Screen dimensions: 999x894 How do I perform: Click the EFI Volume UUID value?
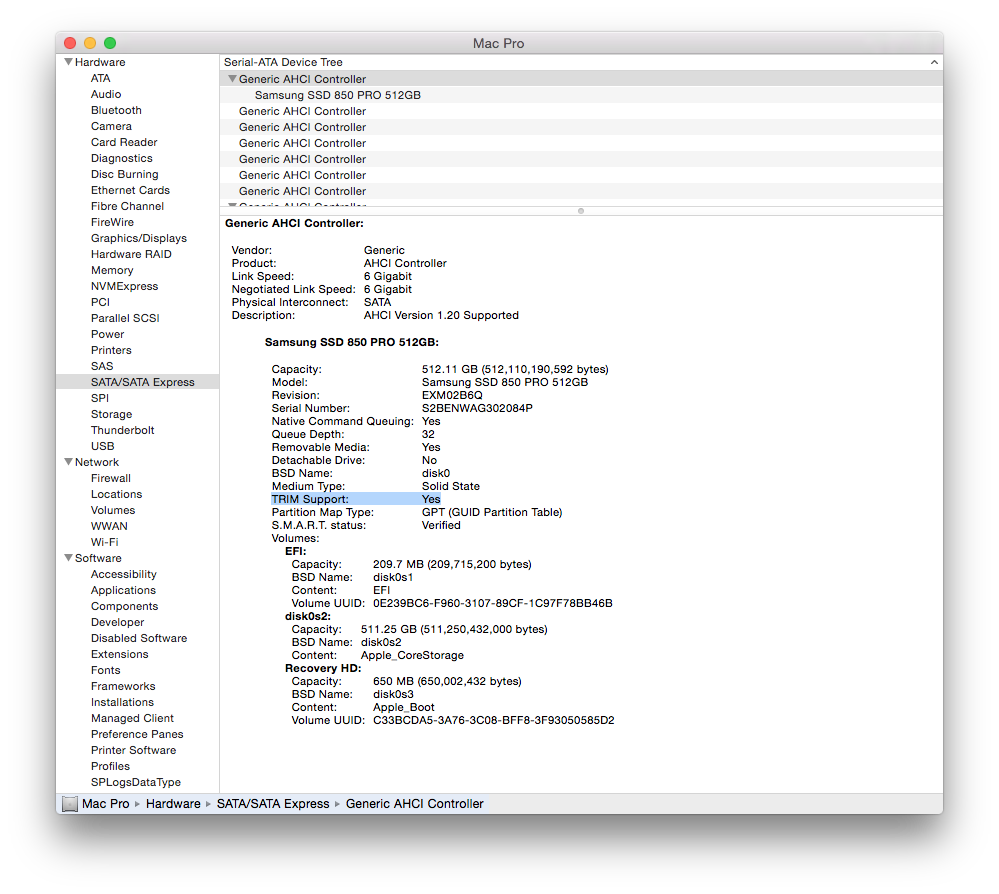pyautogui.click(x=492, y=603)
